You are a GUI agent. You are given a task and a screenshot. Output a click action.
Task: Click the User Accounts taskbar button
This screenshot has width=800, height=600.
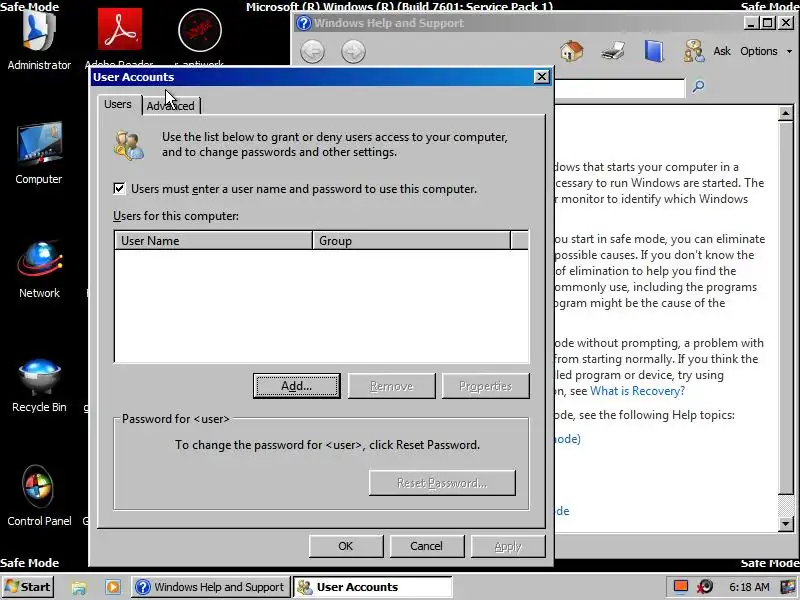point(372,587)
